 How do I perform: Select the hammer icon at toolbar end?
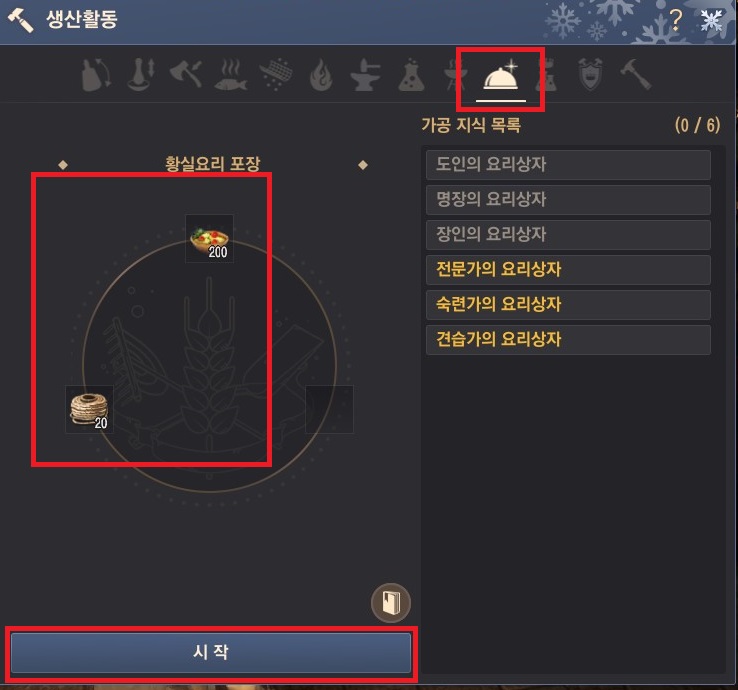click(x=635, y=74)
